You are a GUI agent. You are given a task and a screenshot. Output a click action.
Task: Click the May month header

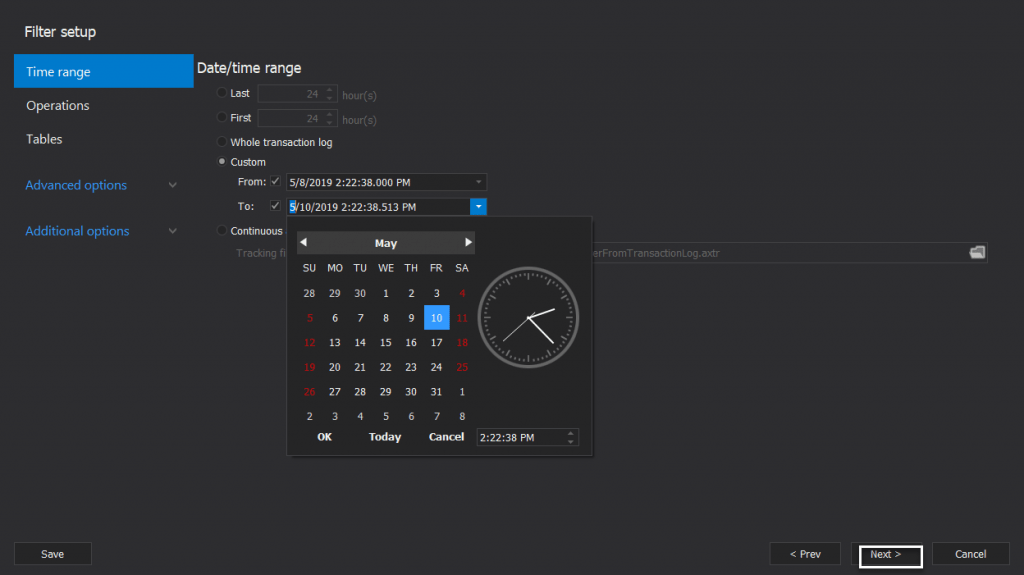coord(386,243)
